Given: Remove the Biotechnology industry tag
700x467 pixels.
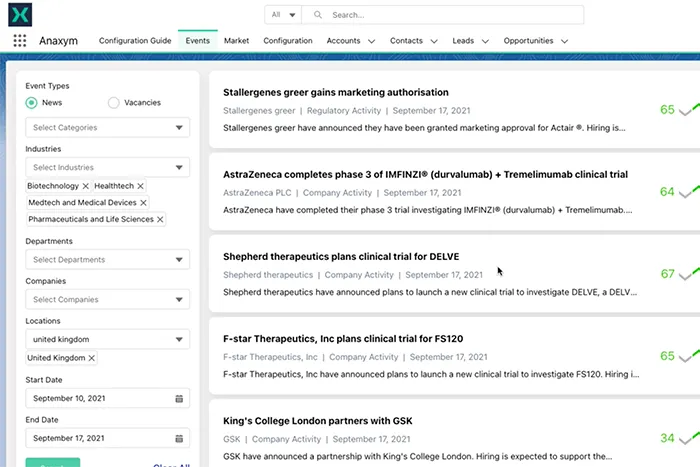Looking at the screenshot, I should pos(86,186).
